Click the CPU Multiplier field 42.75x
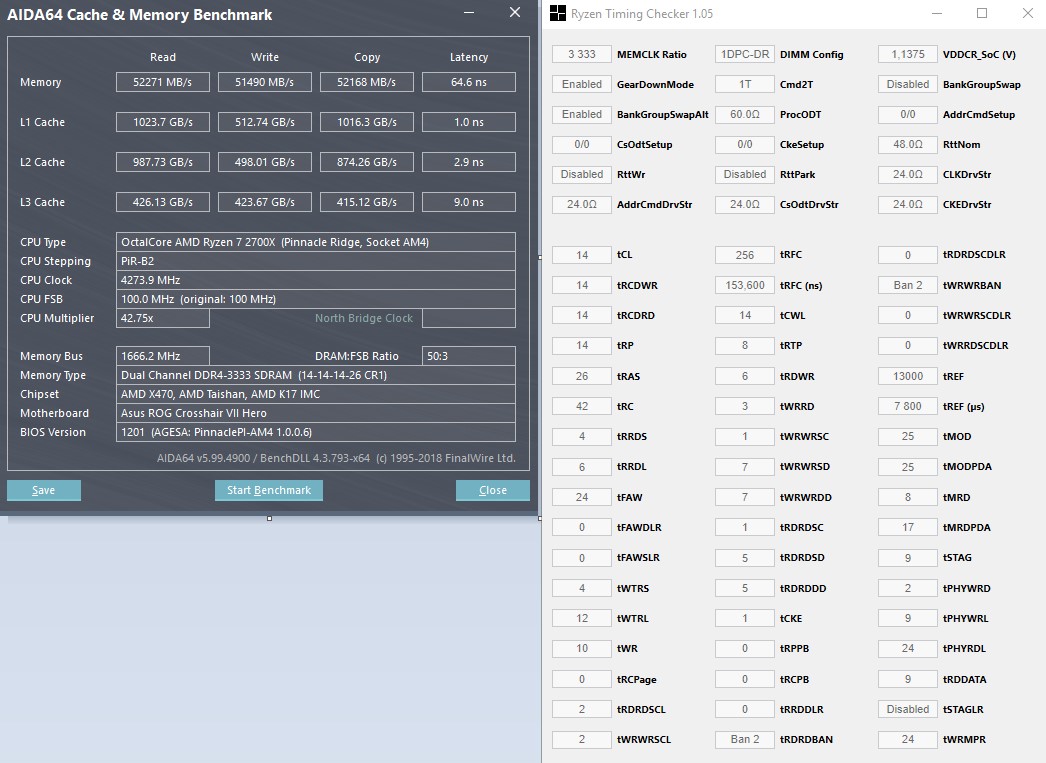The image size is (1046, 763). point(163,318)
